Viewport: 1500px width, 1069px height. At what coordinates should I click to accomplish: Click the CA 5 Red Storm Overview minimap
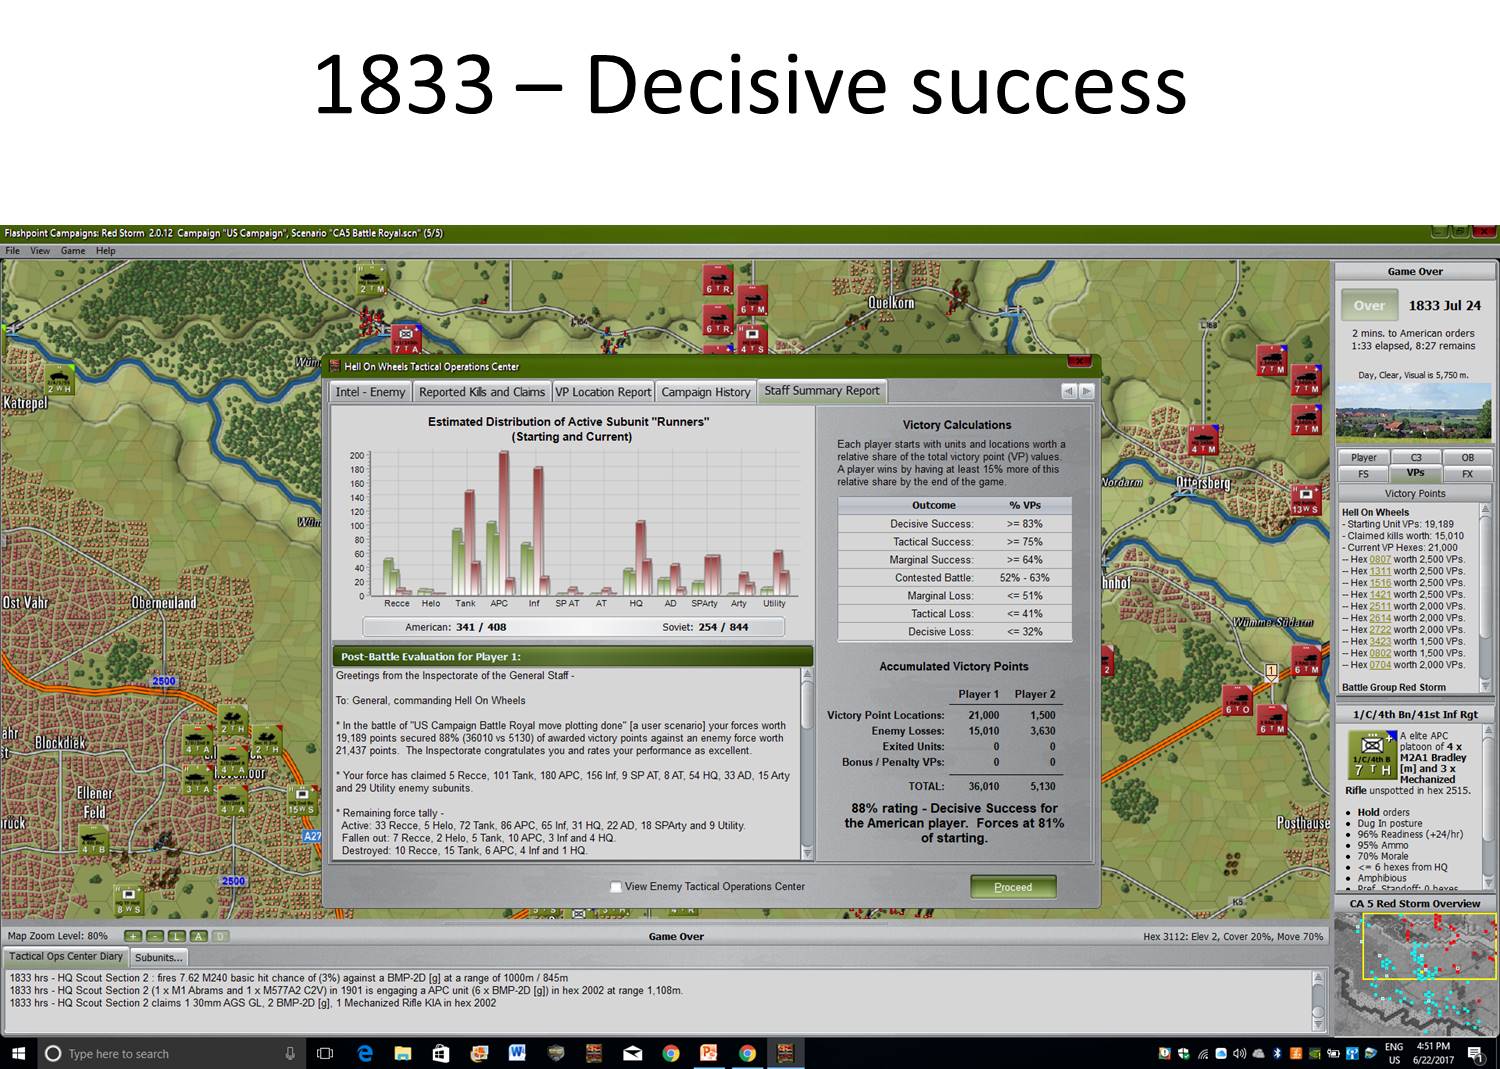(x=1414, y=974)
